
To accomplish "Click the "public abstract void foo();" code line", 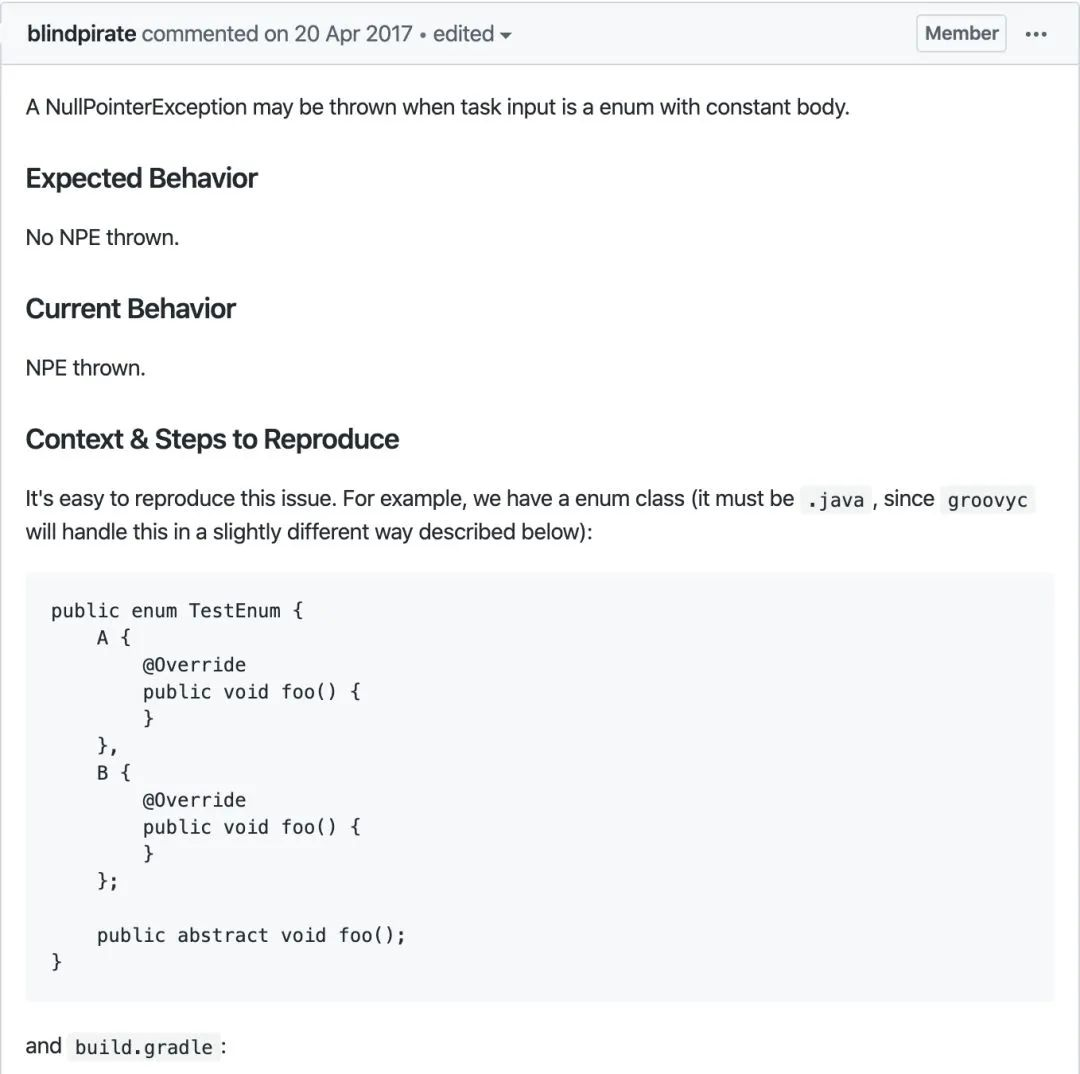I will click(x=251, y=936).
